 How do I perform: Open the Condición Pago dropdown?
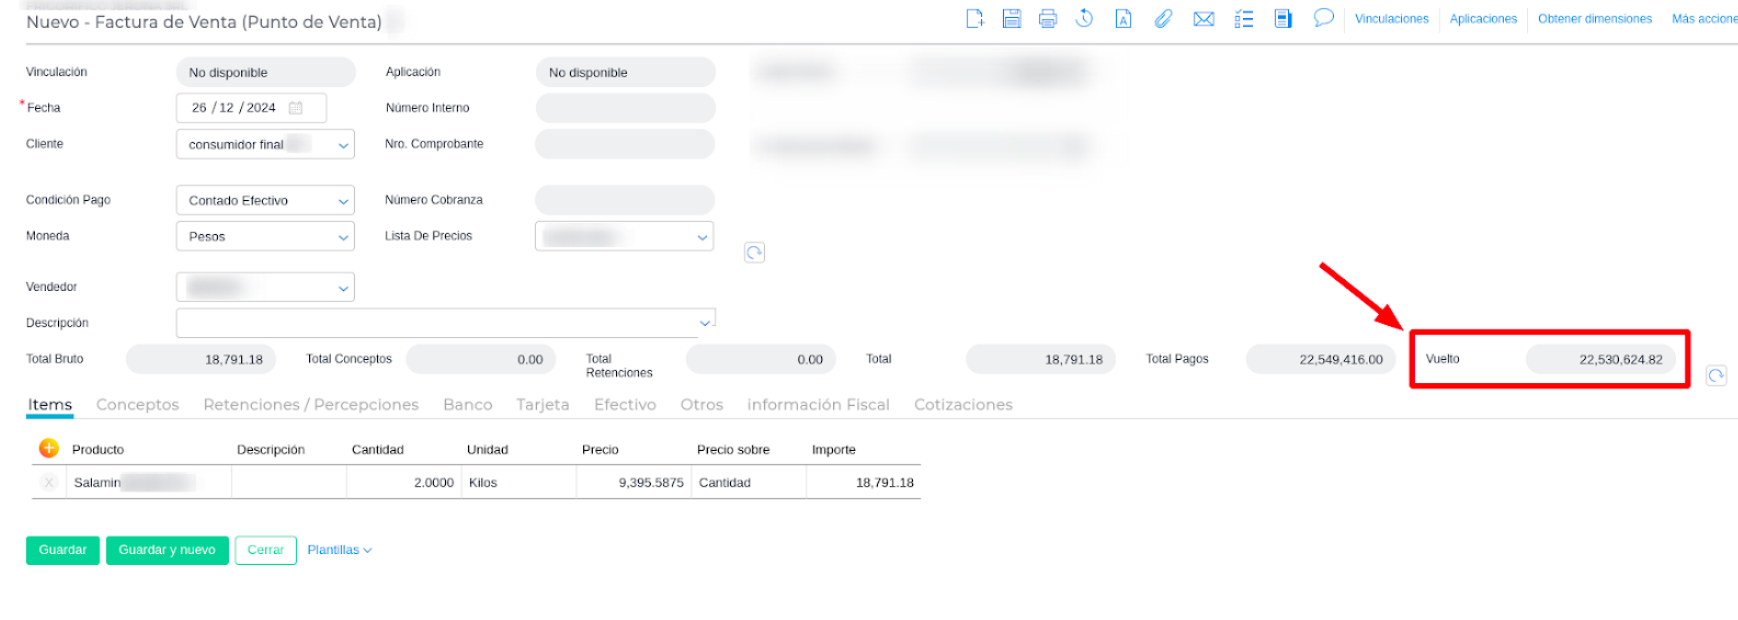(x=343, y=201)
